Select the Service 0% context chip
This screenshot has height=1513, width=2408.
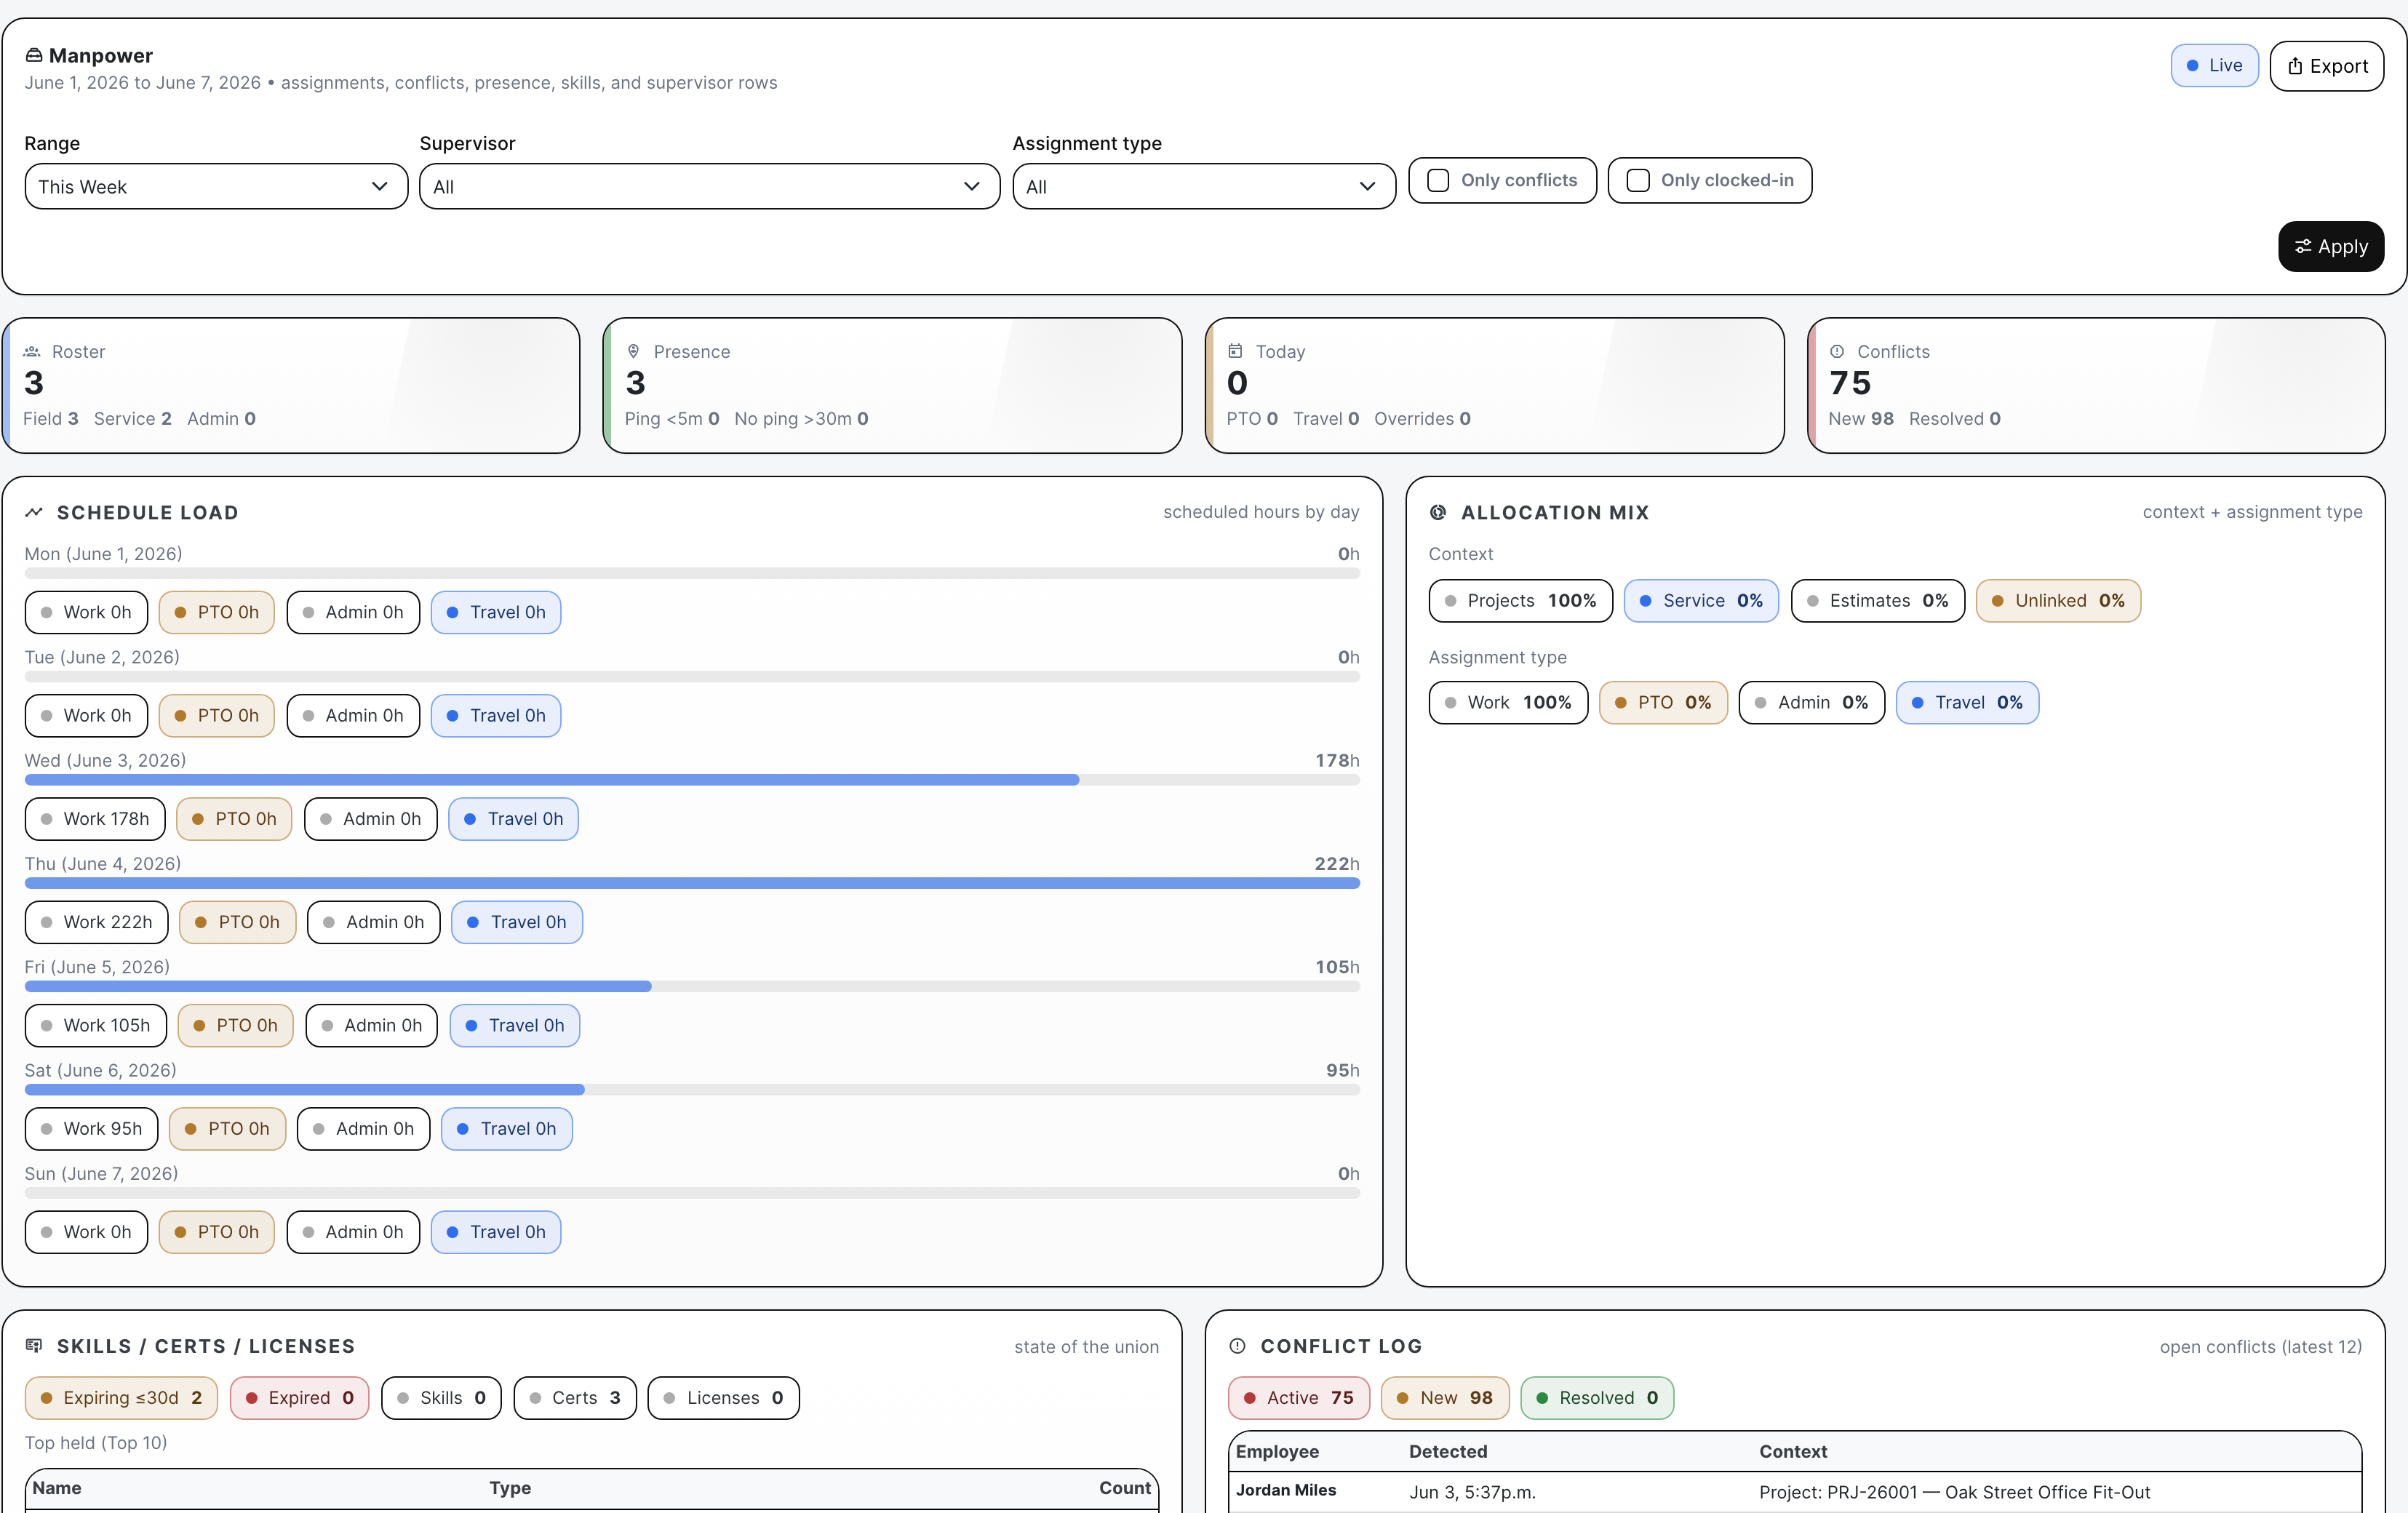[x=1701, y=601]
